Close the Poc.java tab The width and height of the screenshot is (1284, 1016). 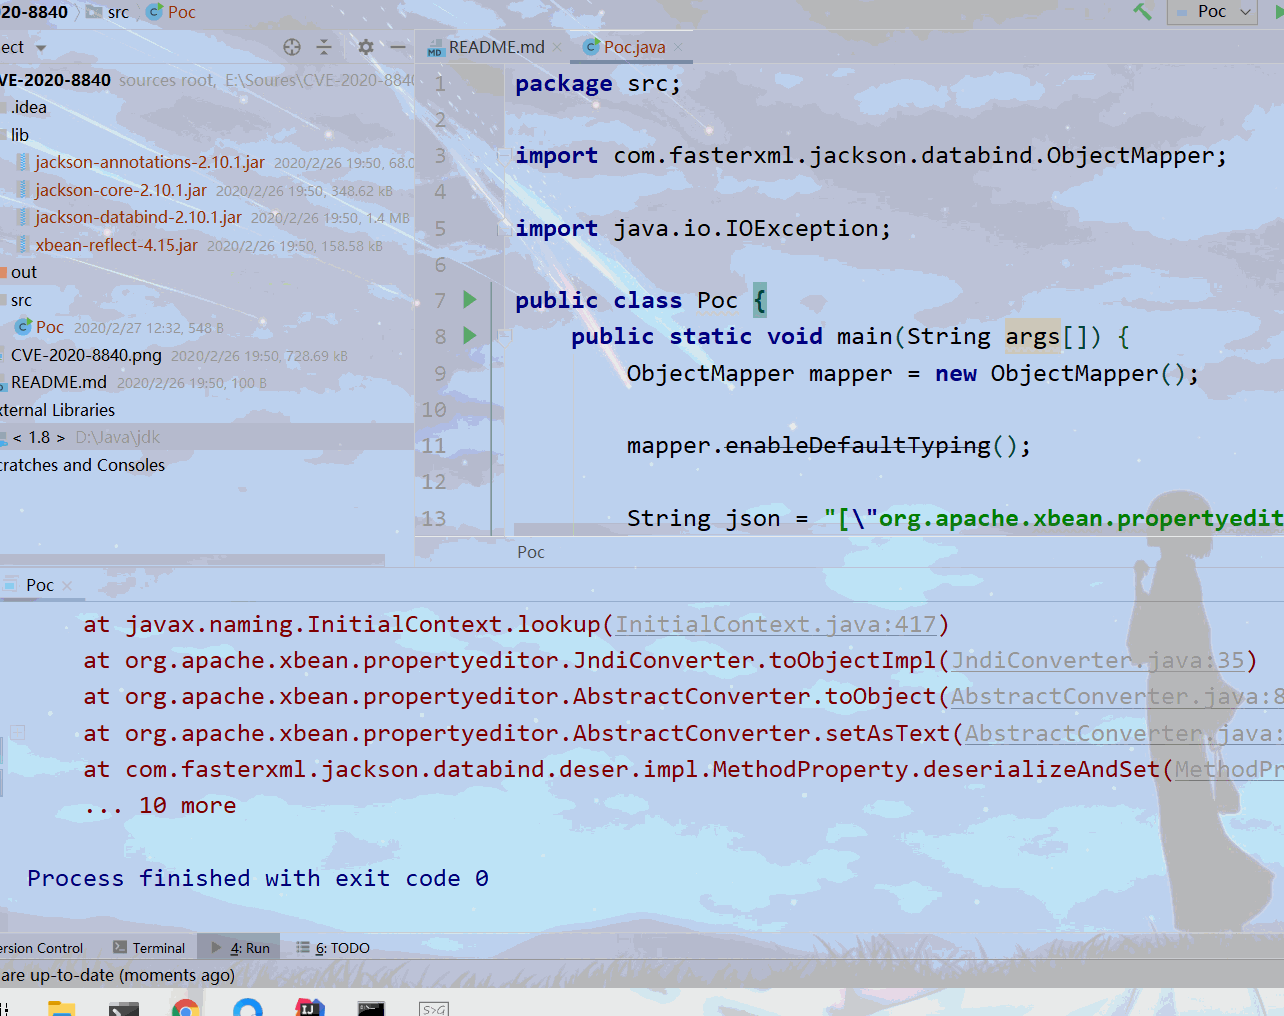(x=678, y=47)
